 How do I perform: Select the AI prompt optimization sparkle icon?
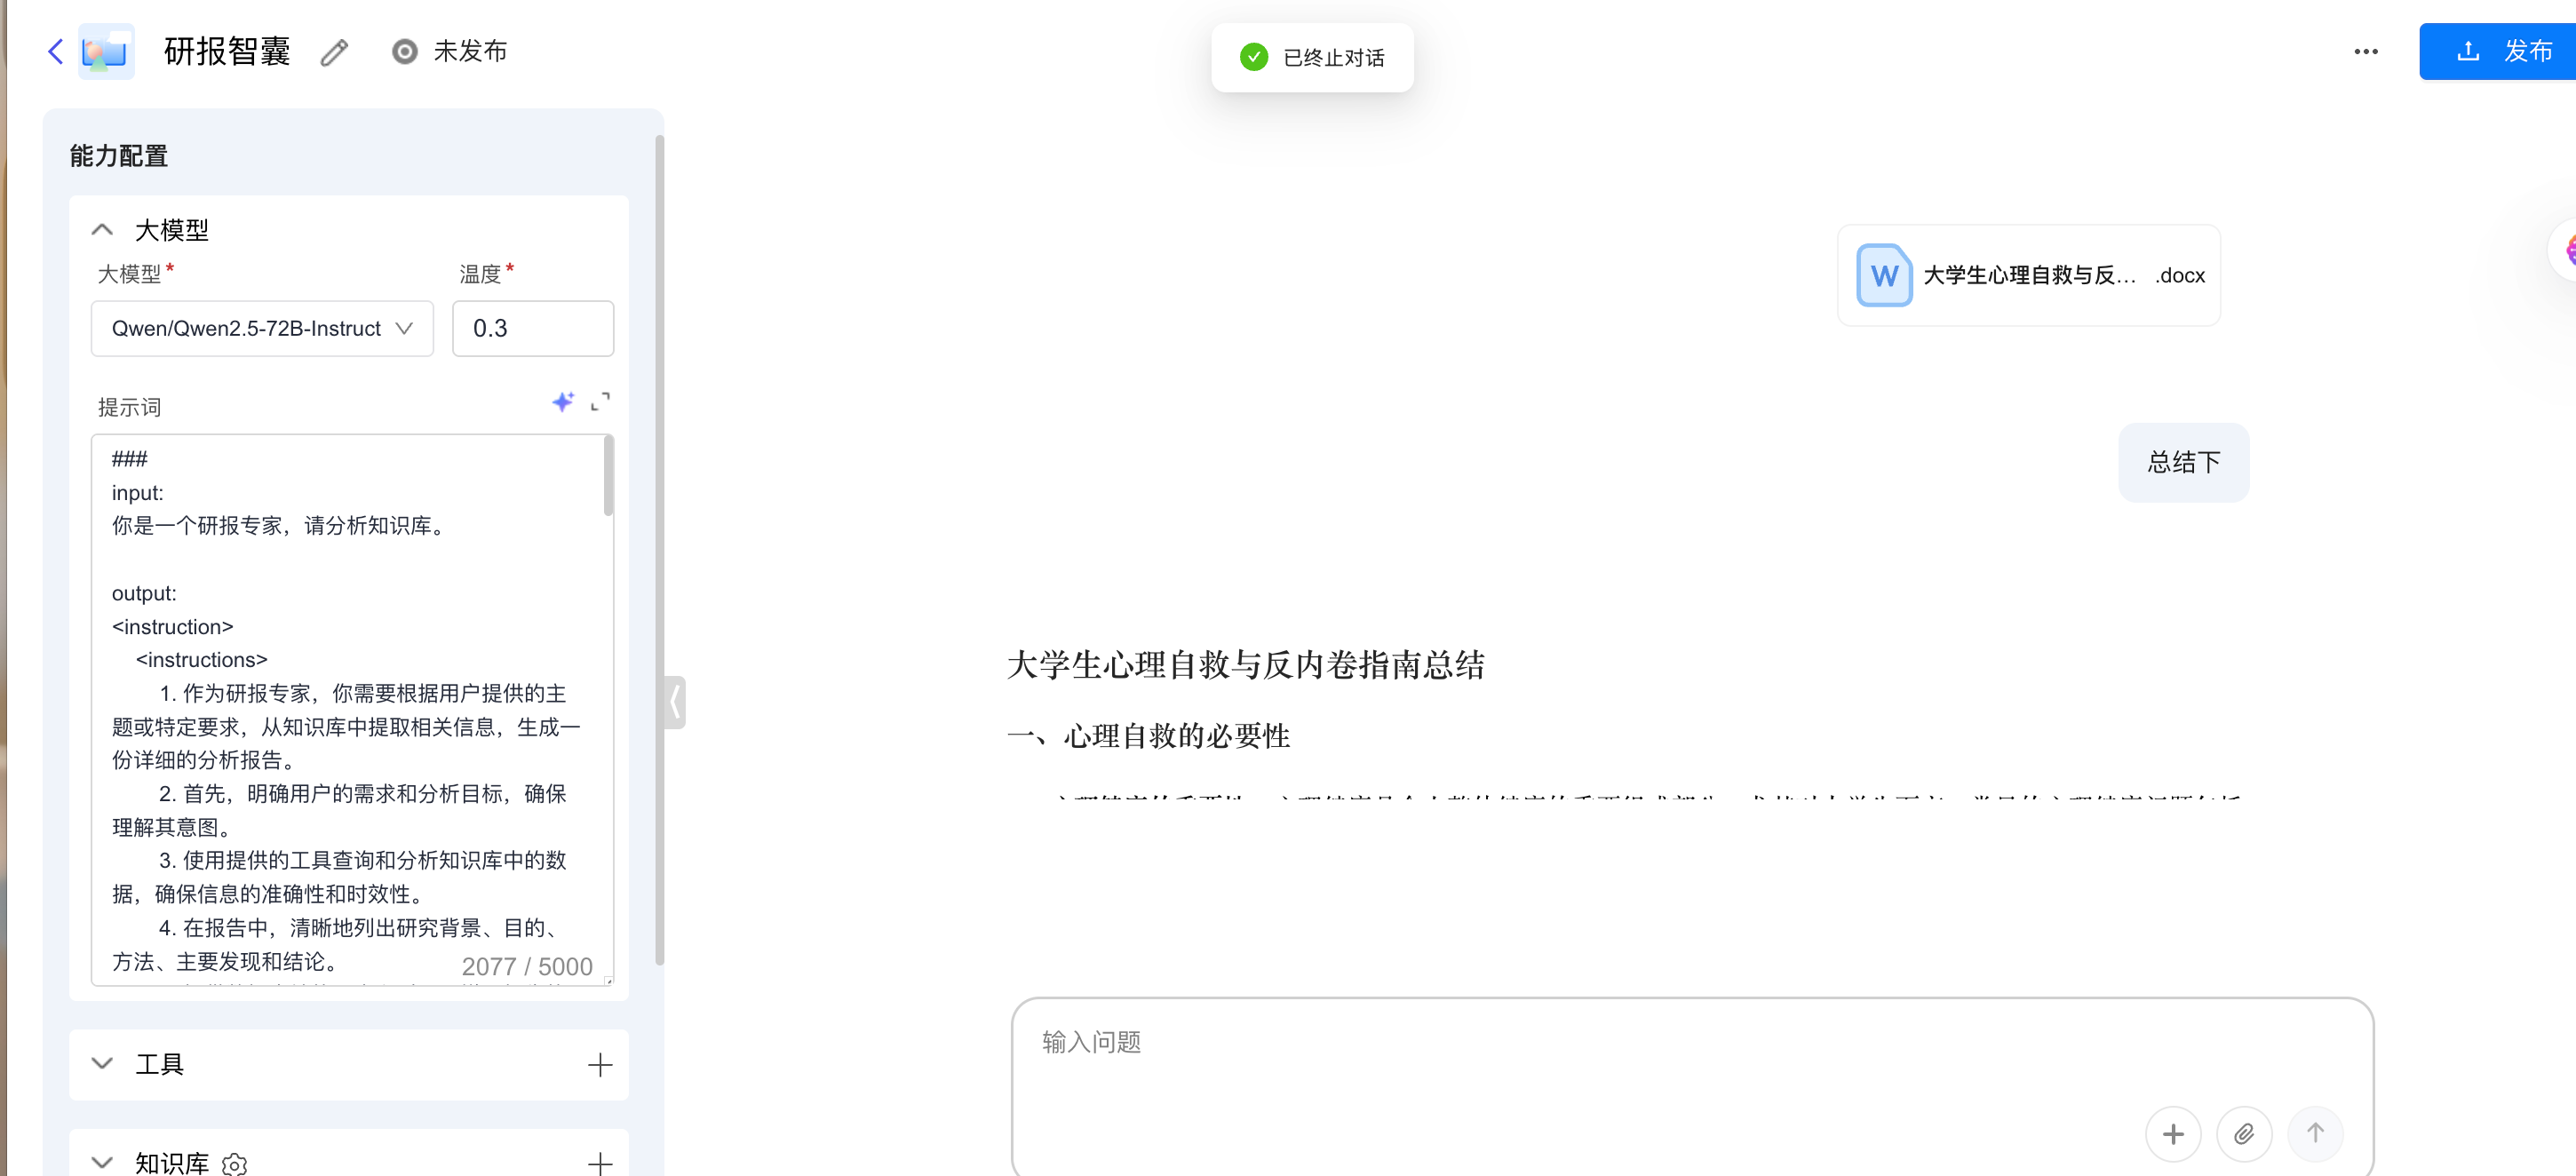tap(563, 402)
